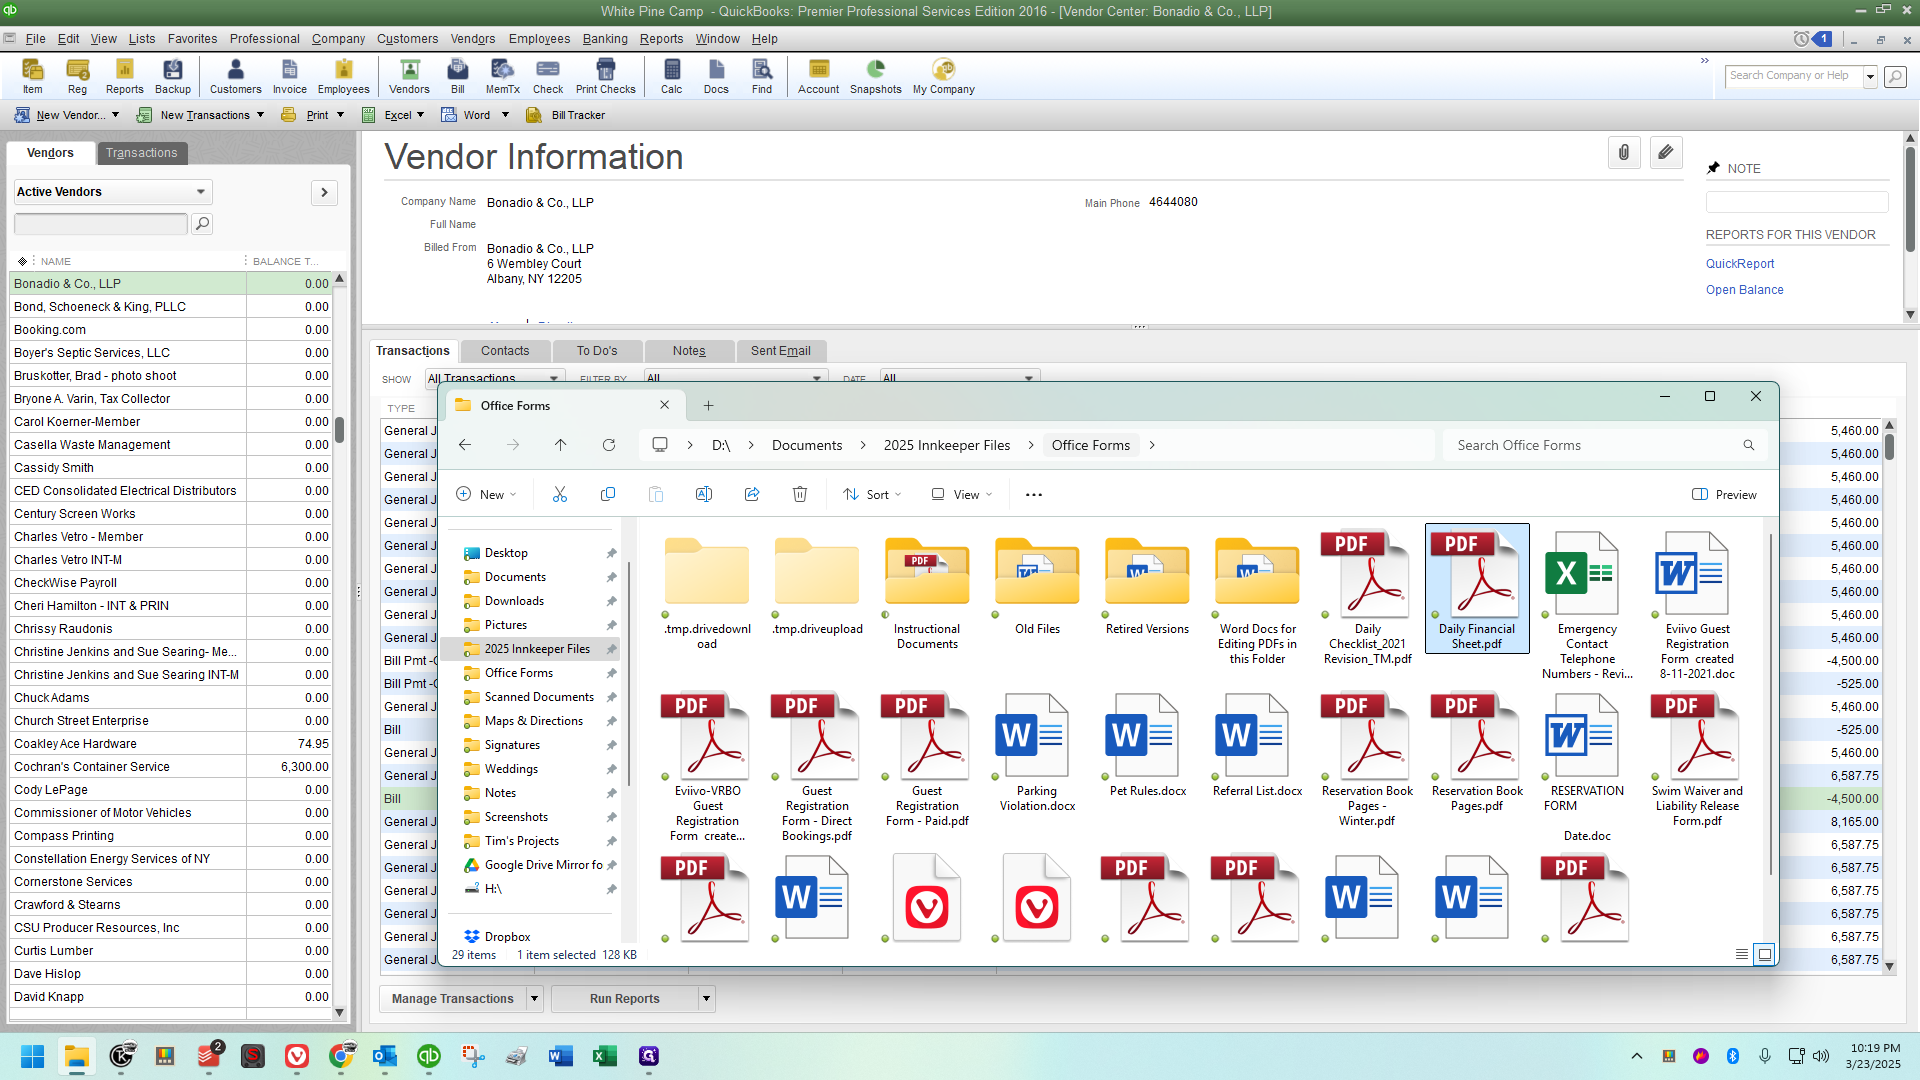This screenshot has height=1080, width=1920.
Task: Open the Reports menu in menu bar
Action: (x=661, y=39)
